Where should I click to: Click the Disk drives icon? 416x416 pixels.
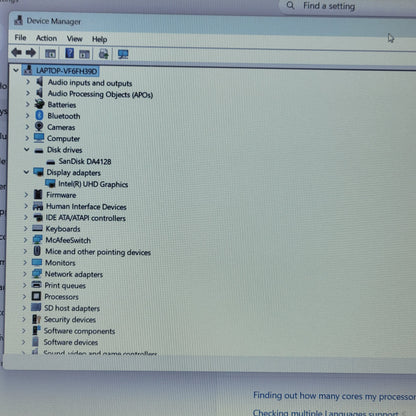pos(39,150)
